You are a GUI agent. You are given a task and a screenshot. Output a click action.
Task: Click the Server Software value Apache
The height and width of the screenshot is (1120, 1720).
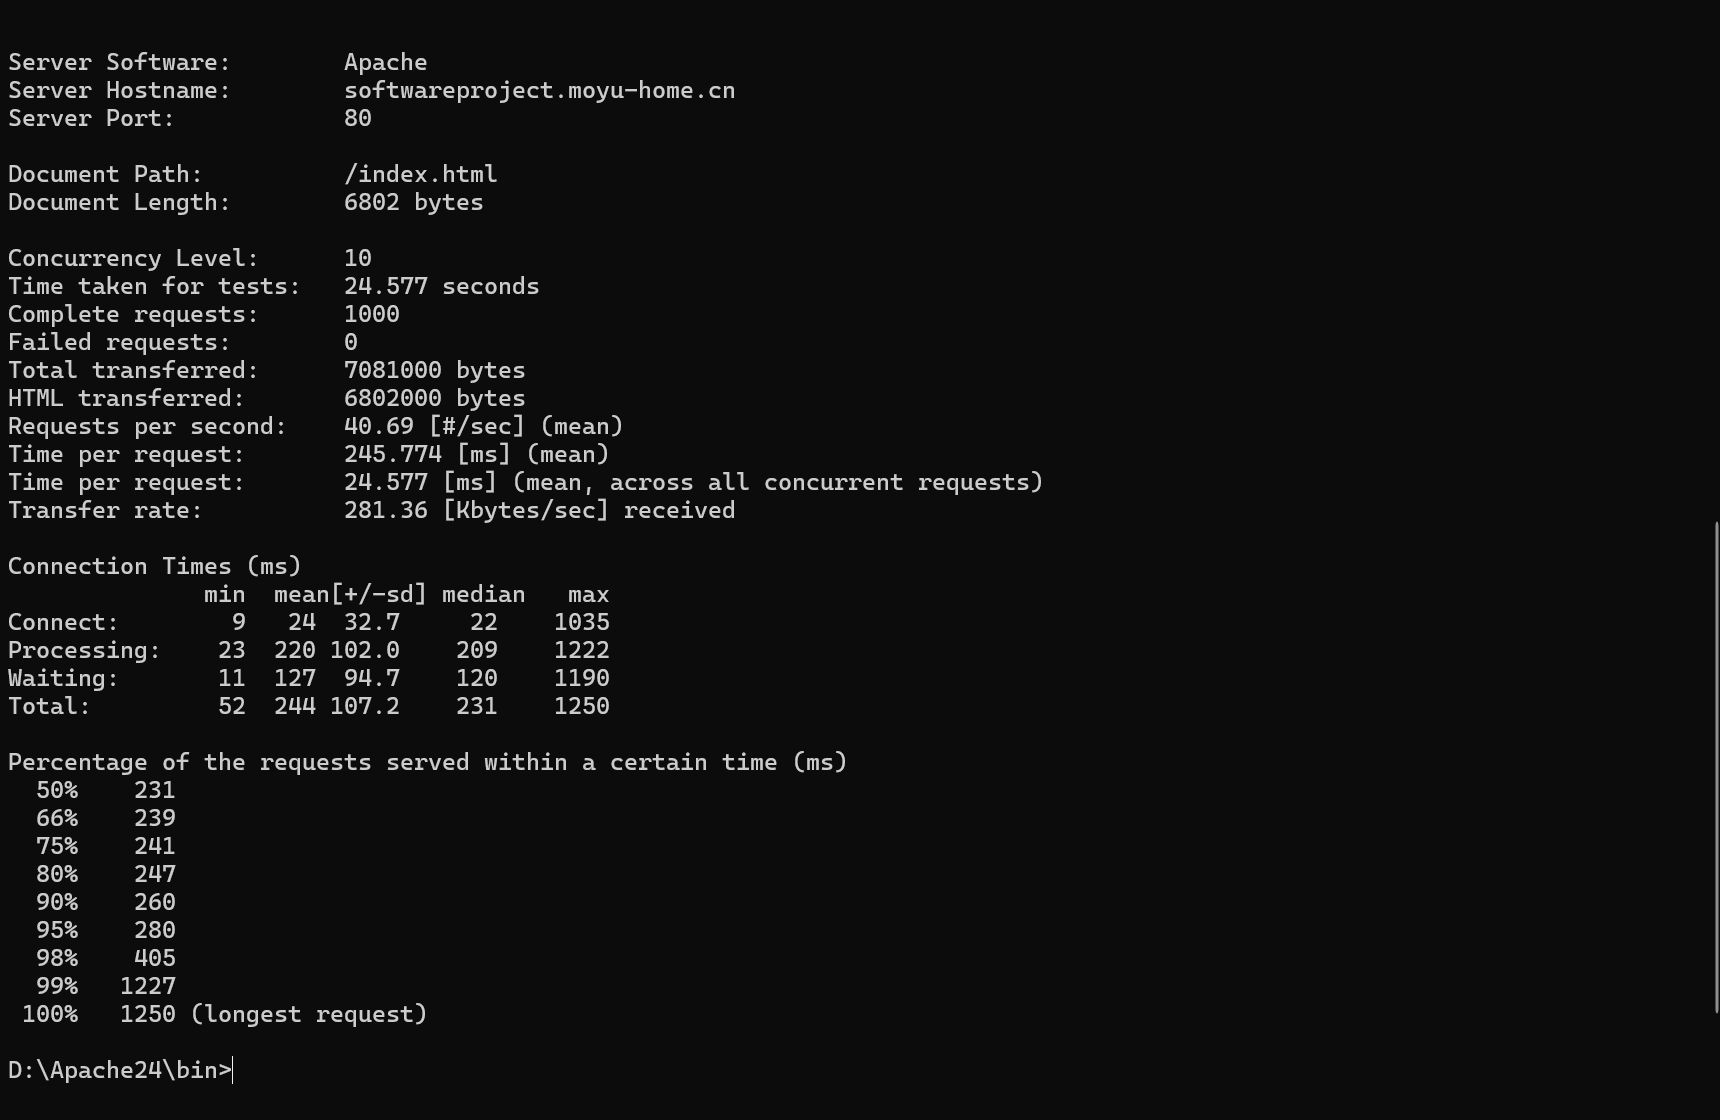point(385,62)
